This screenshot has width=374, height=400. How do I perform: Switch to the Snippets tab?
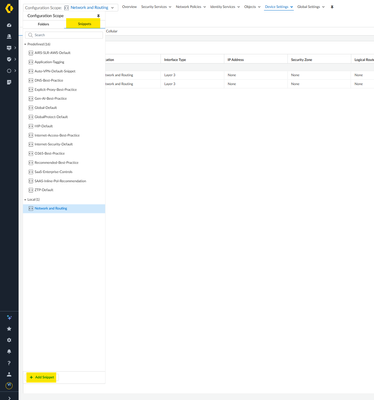pos(84,24)
